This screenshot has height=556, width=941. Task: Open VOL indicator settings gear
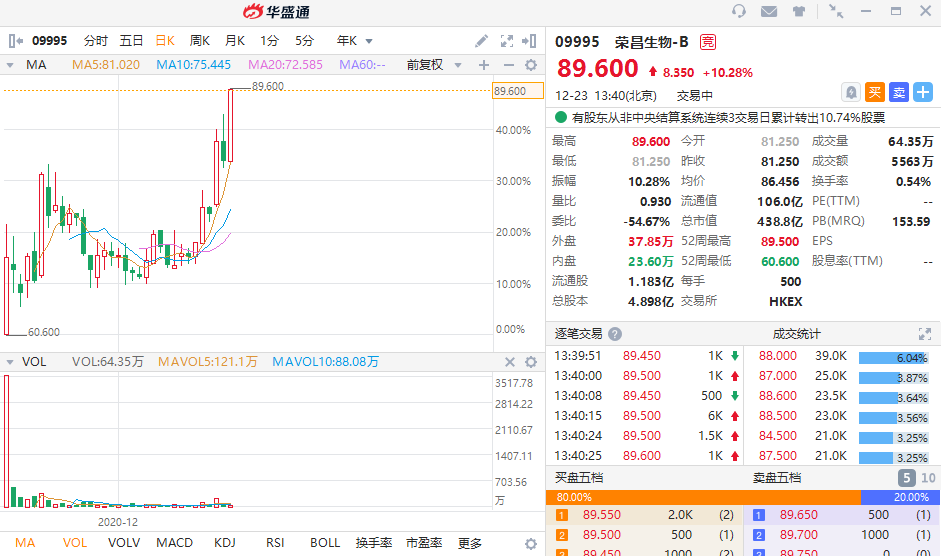point(531,362)
